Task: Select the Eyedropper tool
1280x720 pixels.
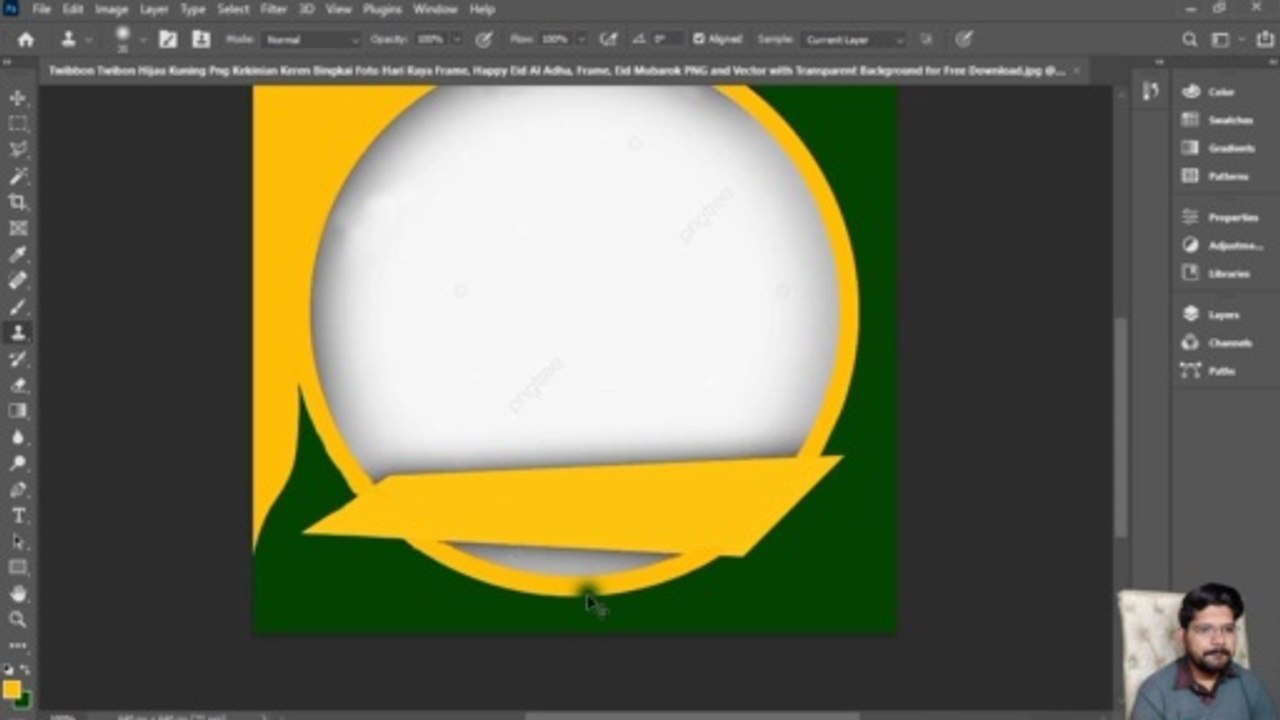Action: (18, 254)
